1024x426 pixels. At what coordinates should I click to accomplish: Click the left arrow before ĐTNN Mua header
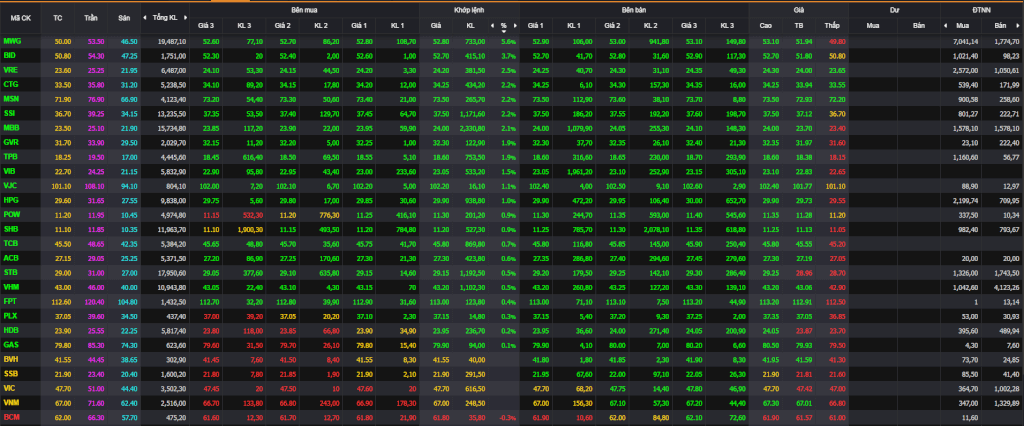pyautogui.click(x=945, y=25)
